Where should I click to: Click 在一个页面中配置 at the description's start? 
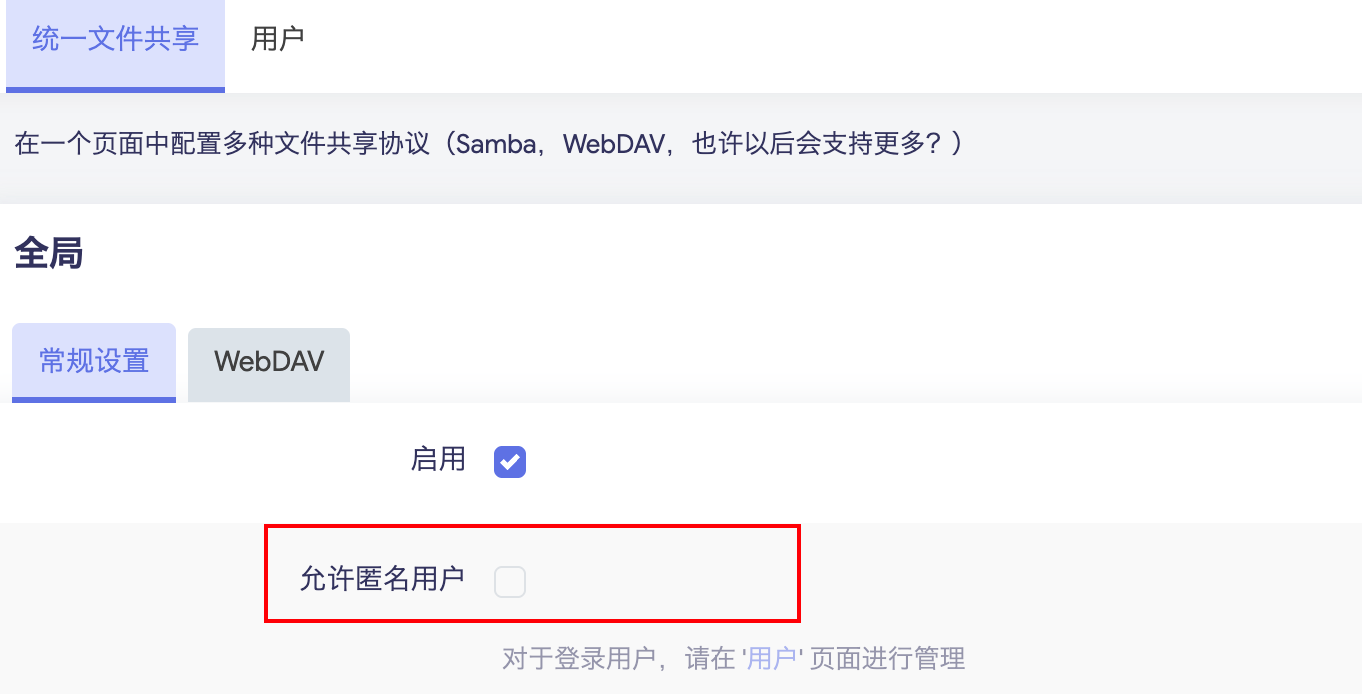coord(112,144)
